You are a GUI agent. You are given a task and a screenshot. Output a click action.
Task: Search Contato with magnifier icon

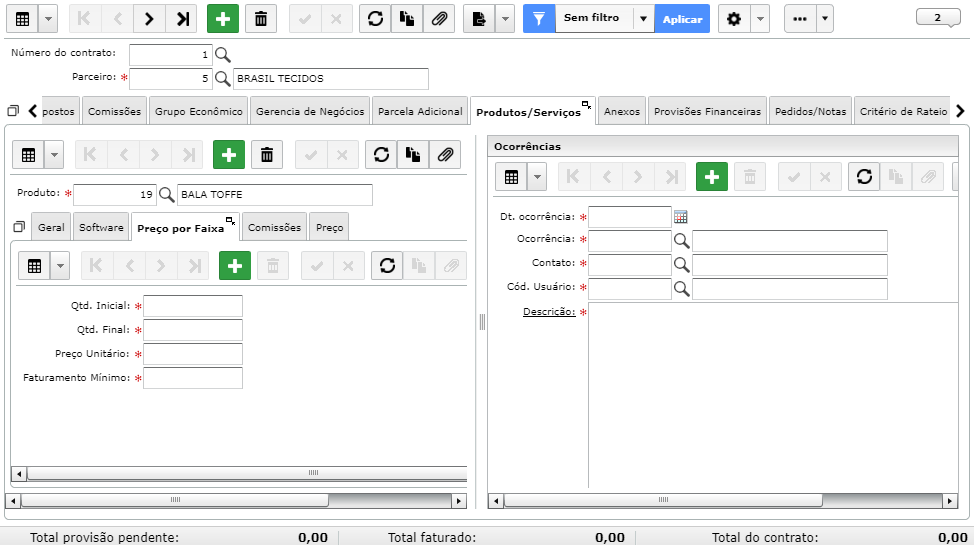pos(682,265)
